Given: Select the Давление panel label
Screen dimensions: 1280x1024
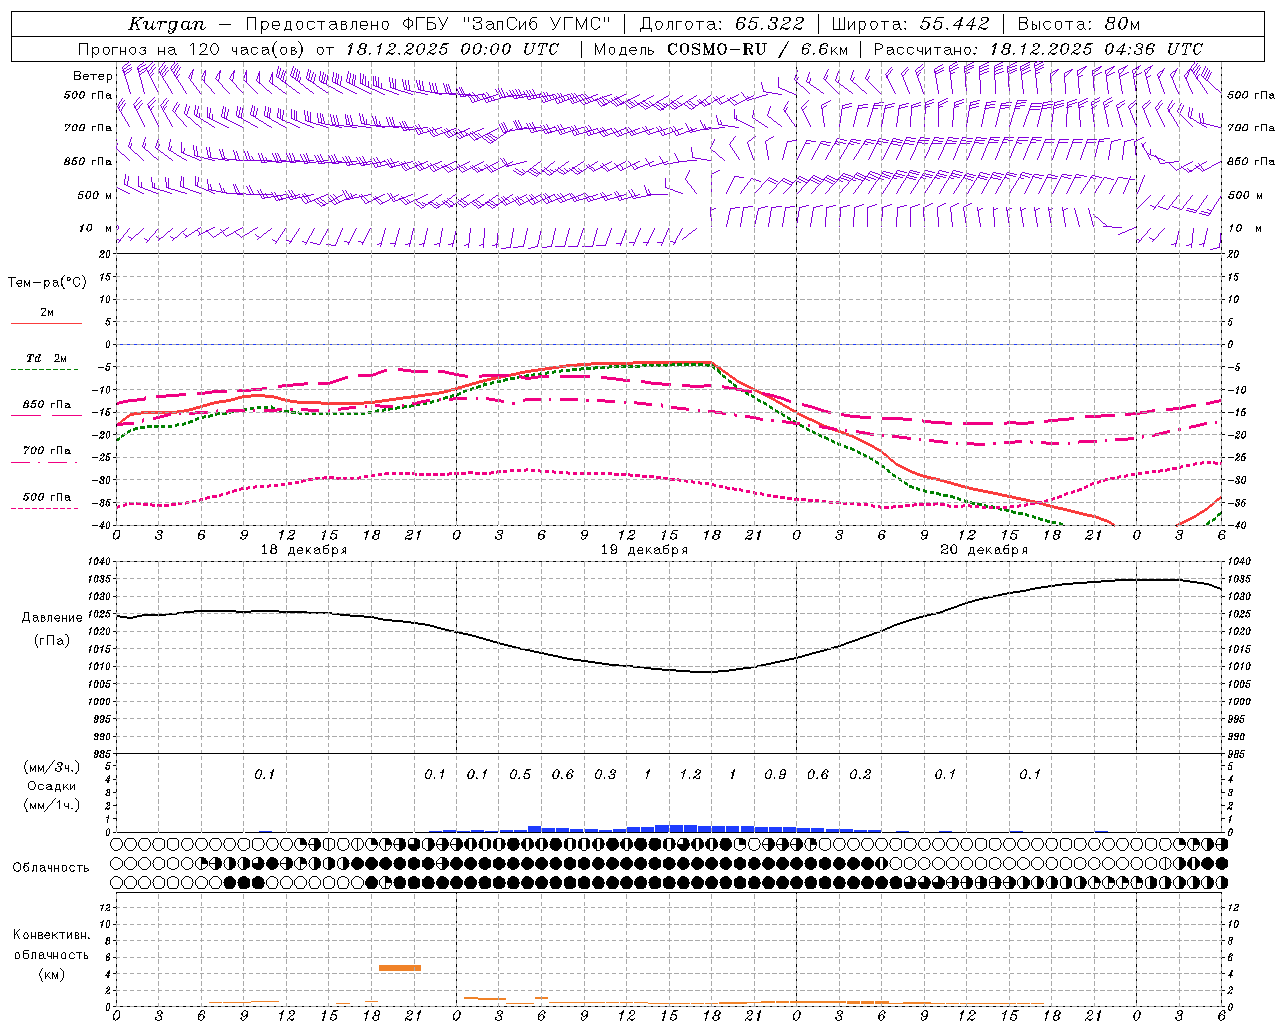Looking at the screenshot, I should click(x=52, y=617).
